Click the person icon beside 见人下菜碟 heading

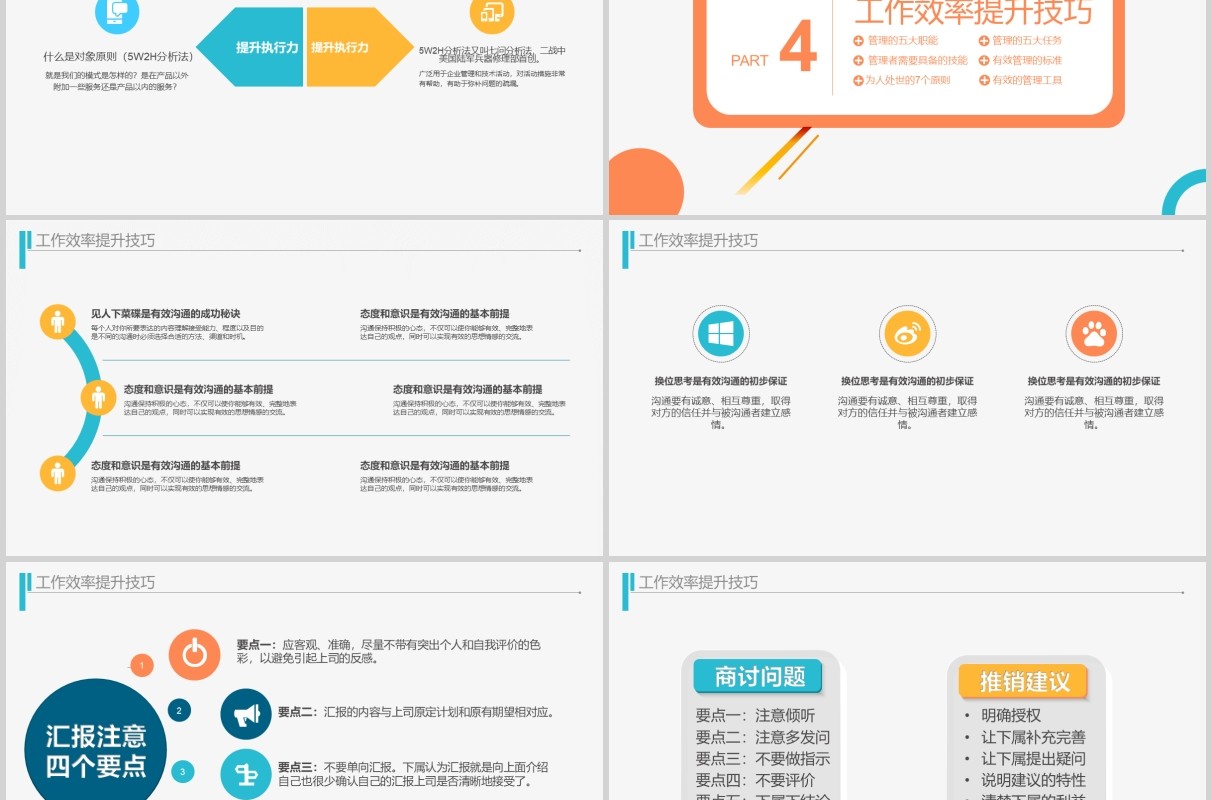(58, 321)
